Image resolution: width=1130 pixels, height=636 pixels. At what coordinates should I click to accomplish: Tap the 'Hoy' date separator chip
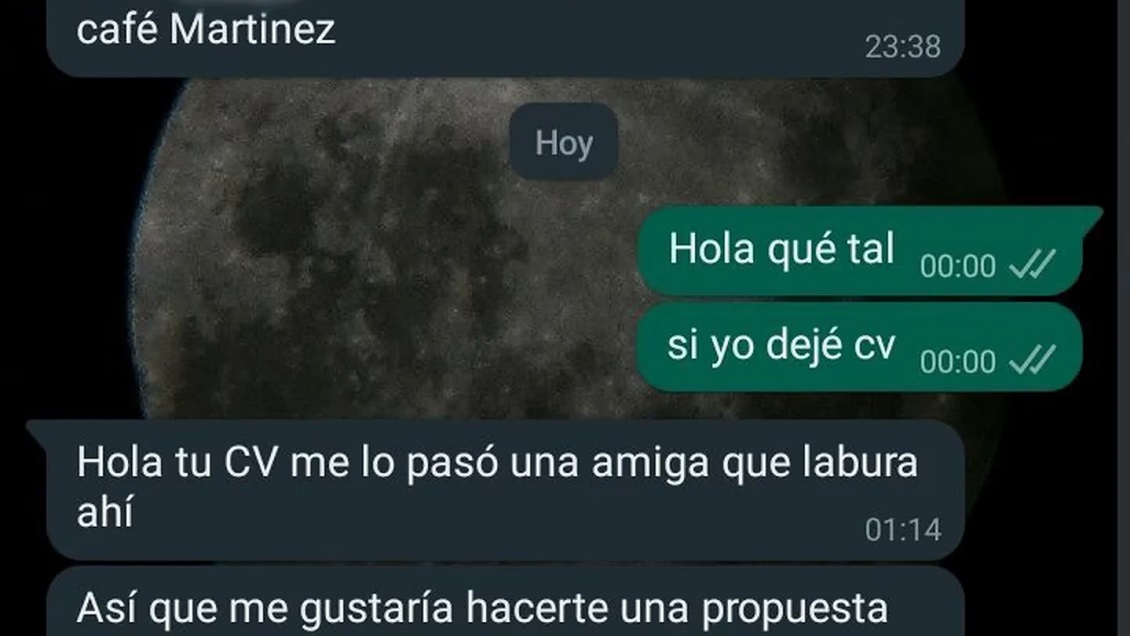564,142
